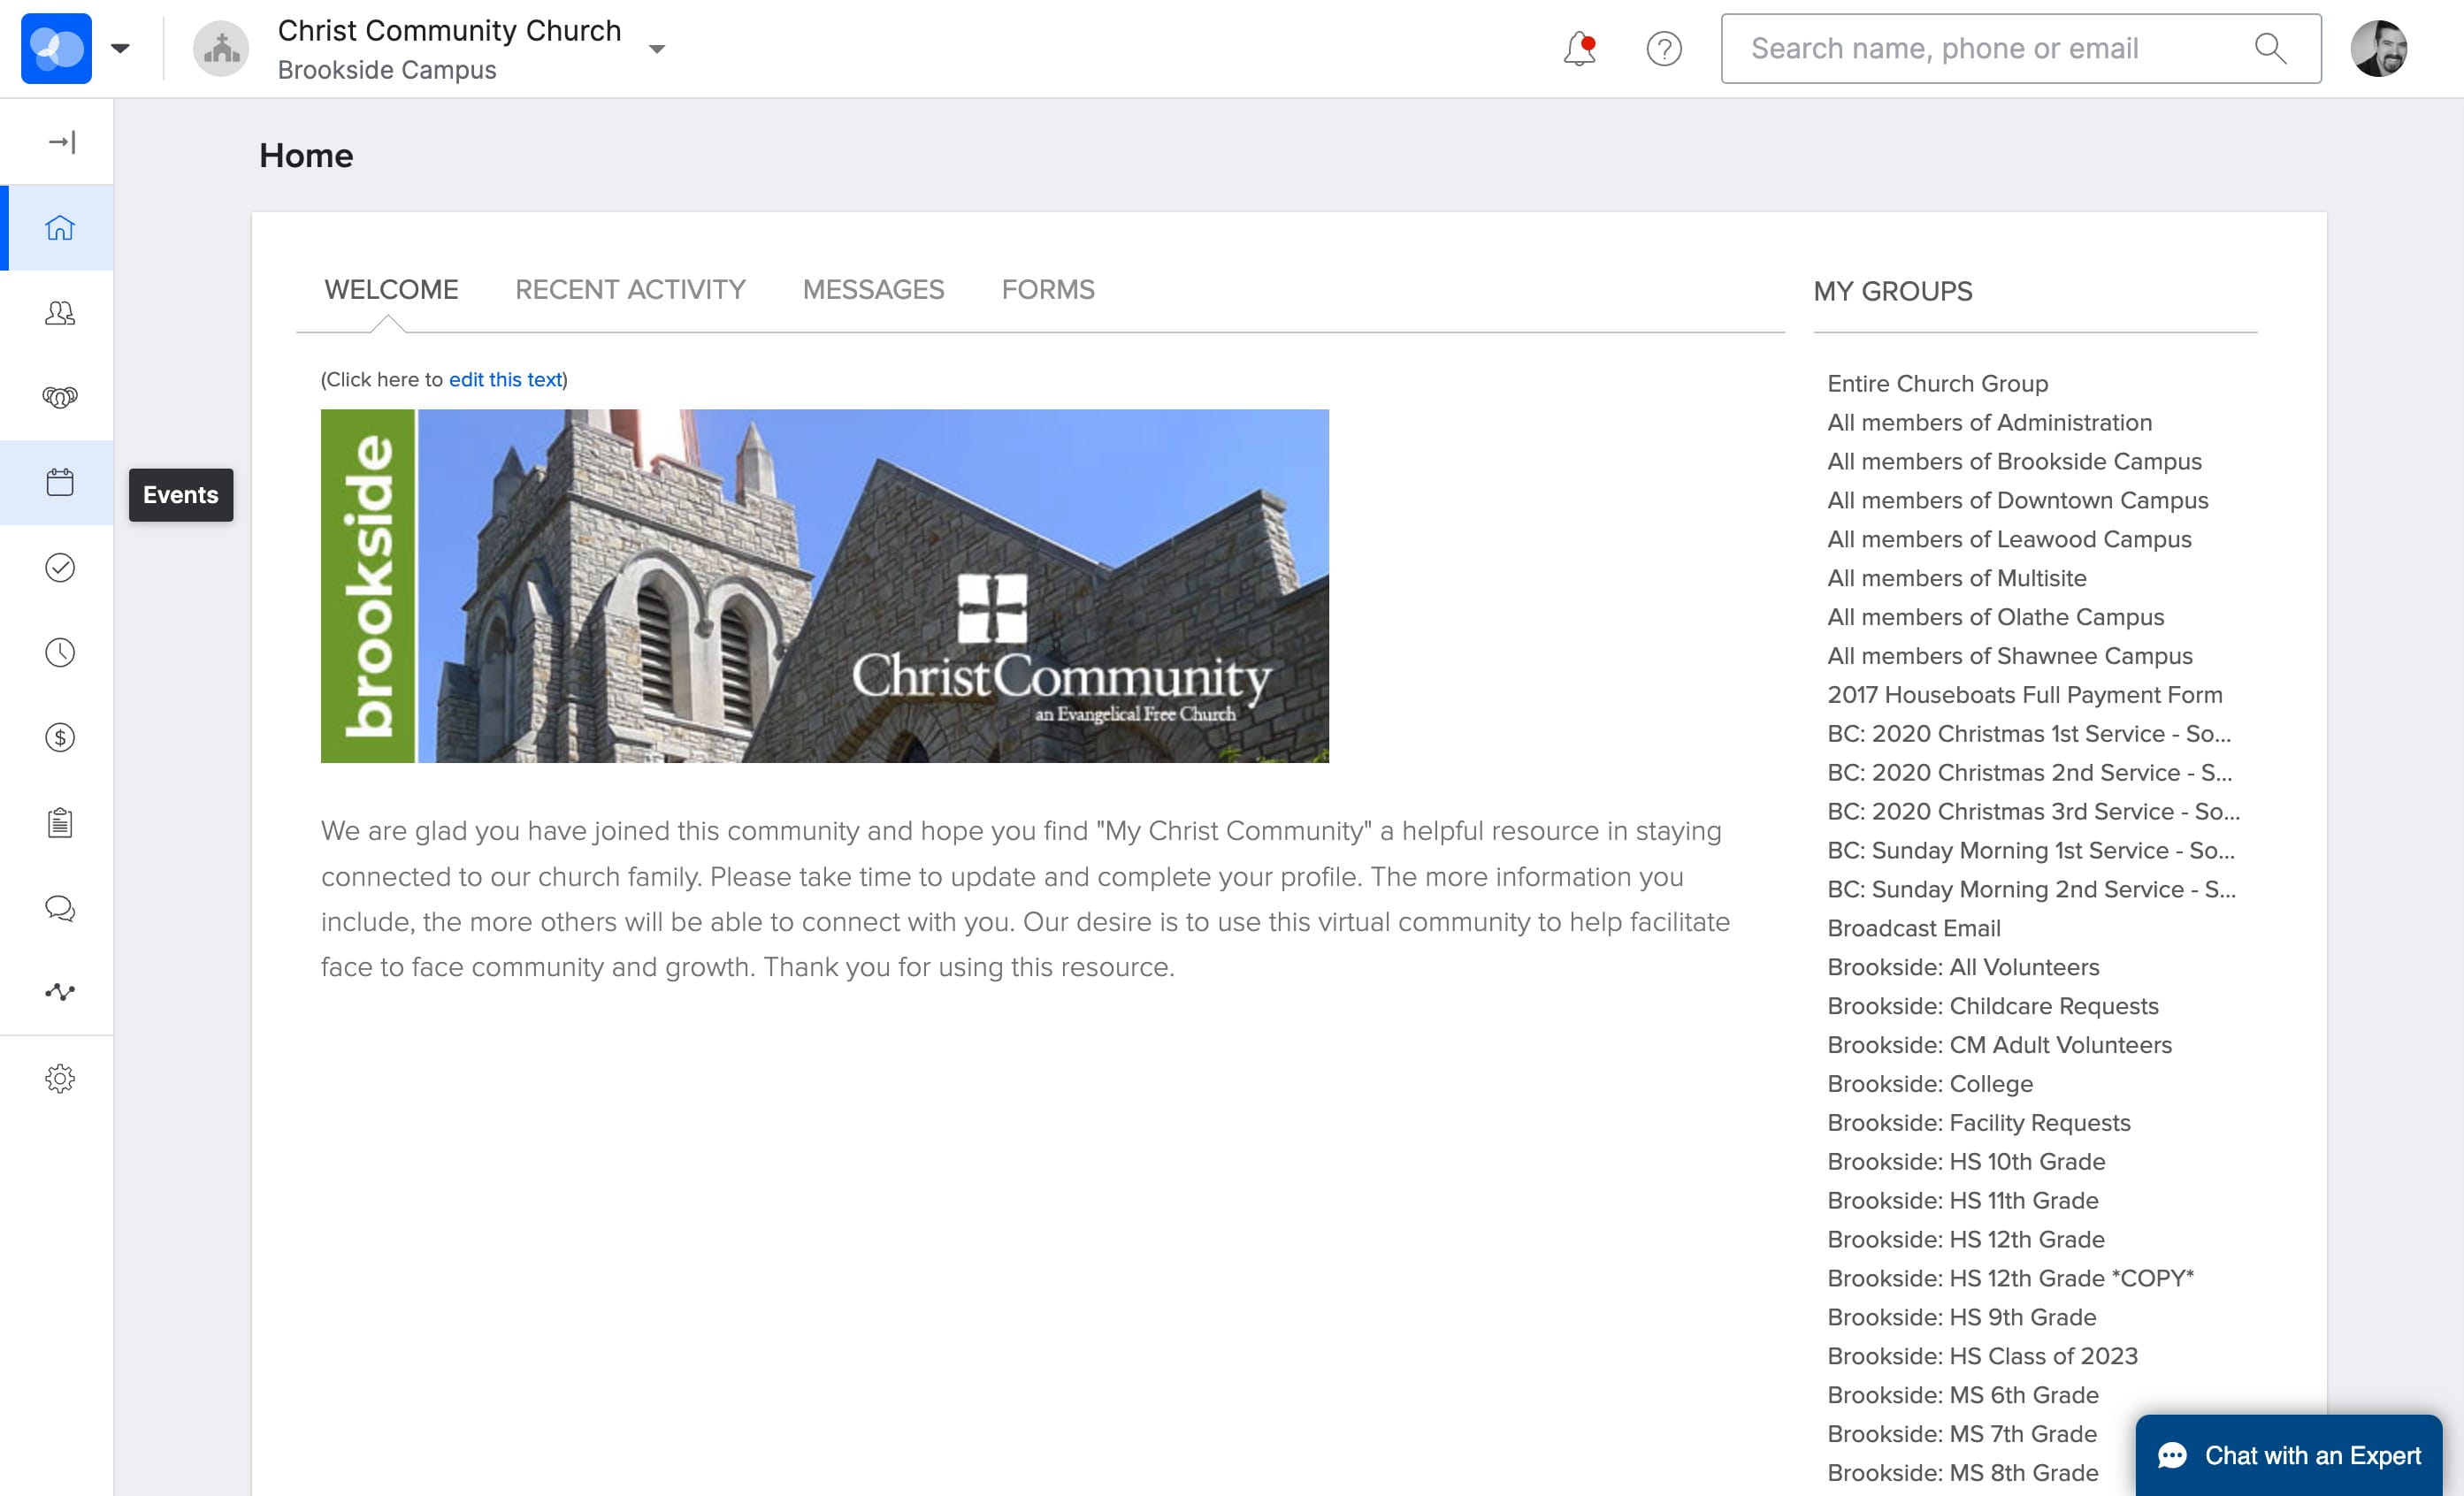Open Brookside: HS 12th Grade group
Viewport: 2464px width, 1496px height.
[1966, 1240]
